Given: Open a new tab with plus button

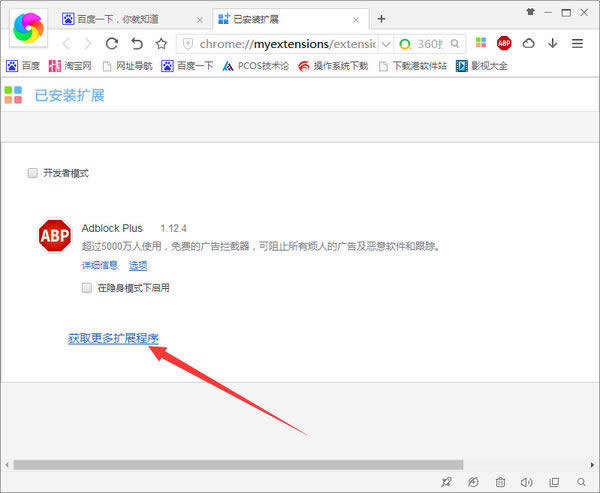Looking at the screenshot, I should pyautogui.click(x=381, y=19).
